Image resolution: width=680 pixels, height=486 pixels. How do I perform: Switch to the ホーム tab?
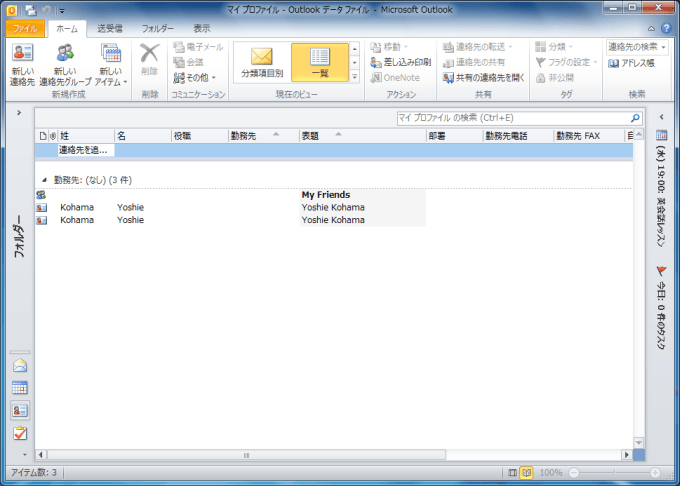(x=67, y=29)
